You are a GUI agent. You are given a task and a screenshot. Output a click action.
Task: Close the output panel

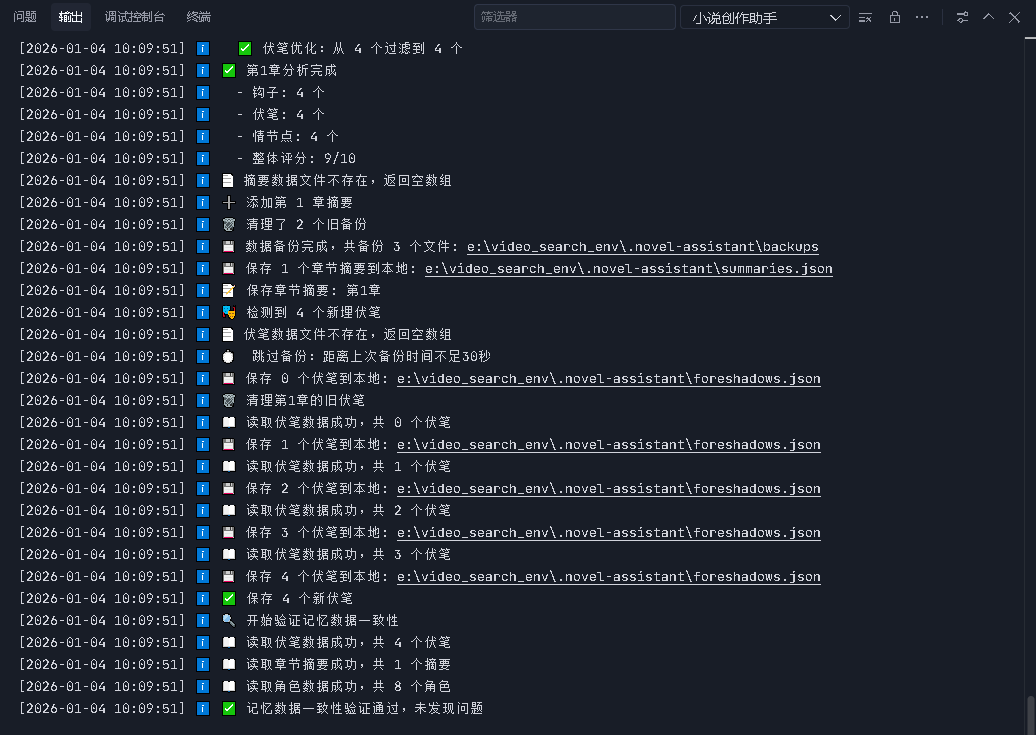point(1015,17)
